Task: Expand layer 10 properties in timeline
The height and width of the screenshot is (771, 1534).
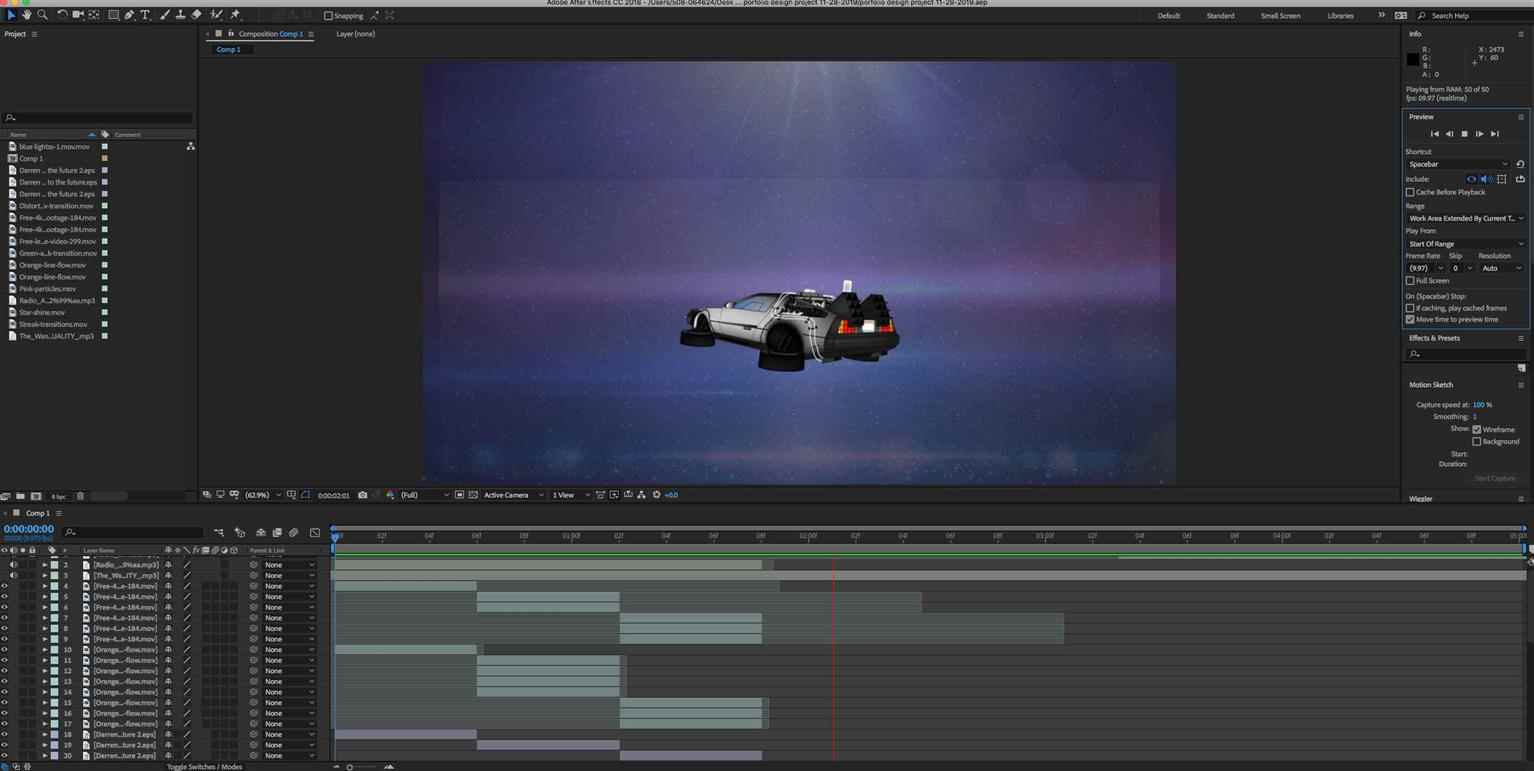Action: 44,650
